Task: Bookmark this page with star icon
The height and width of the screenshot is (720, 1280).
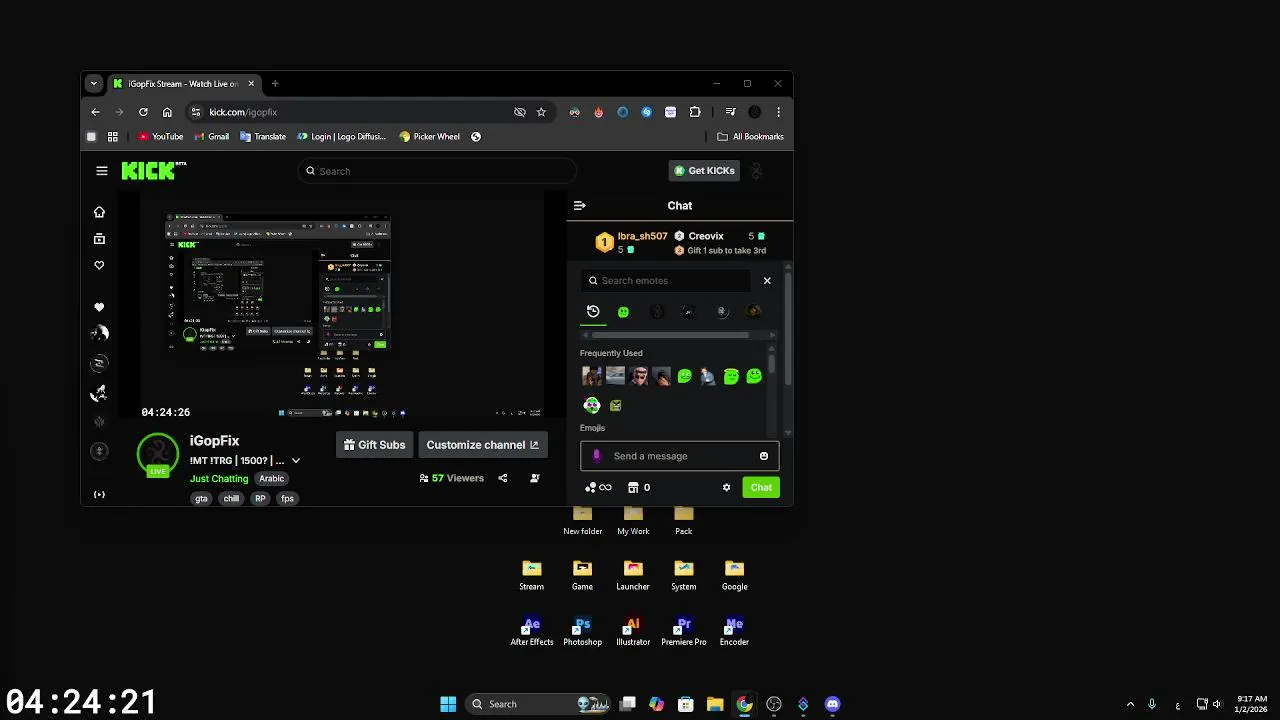Action: coord(541,112)
